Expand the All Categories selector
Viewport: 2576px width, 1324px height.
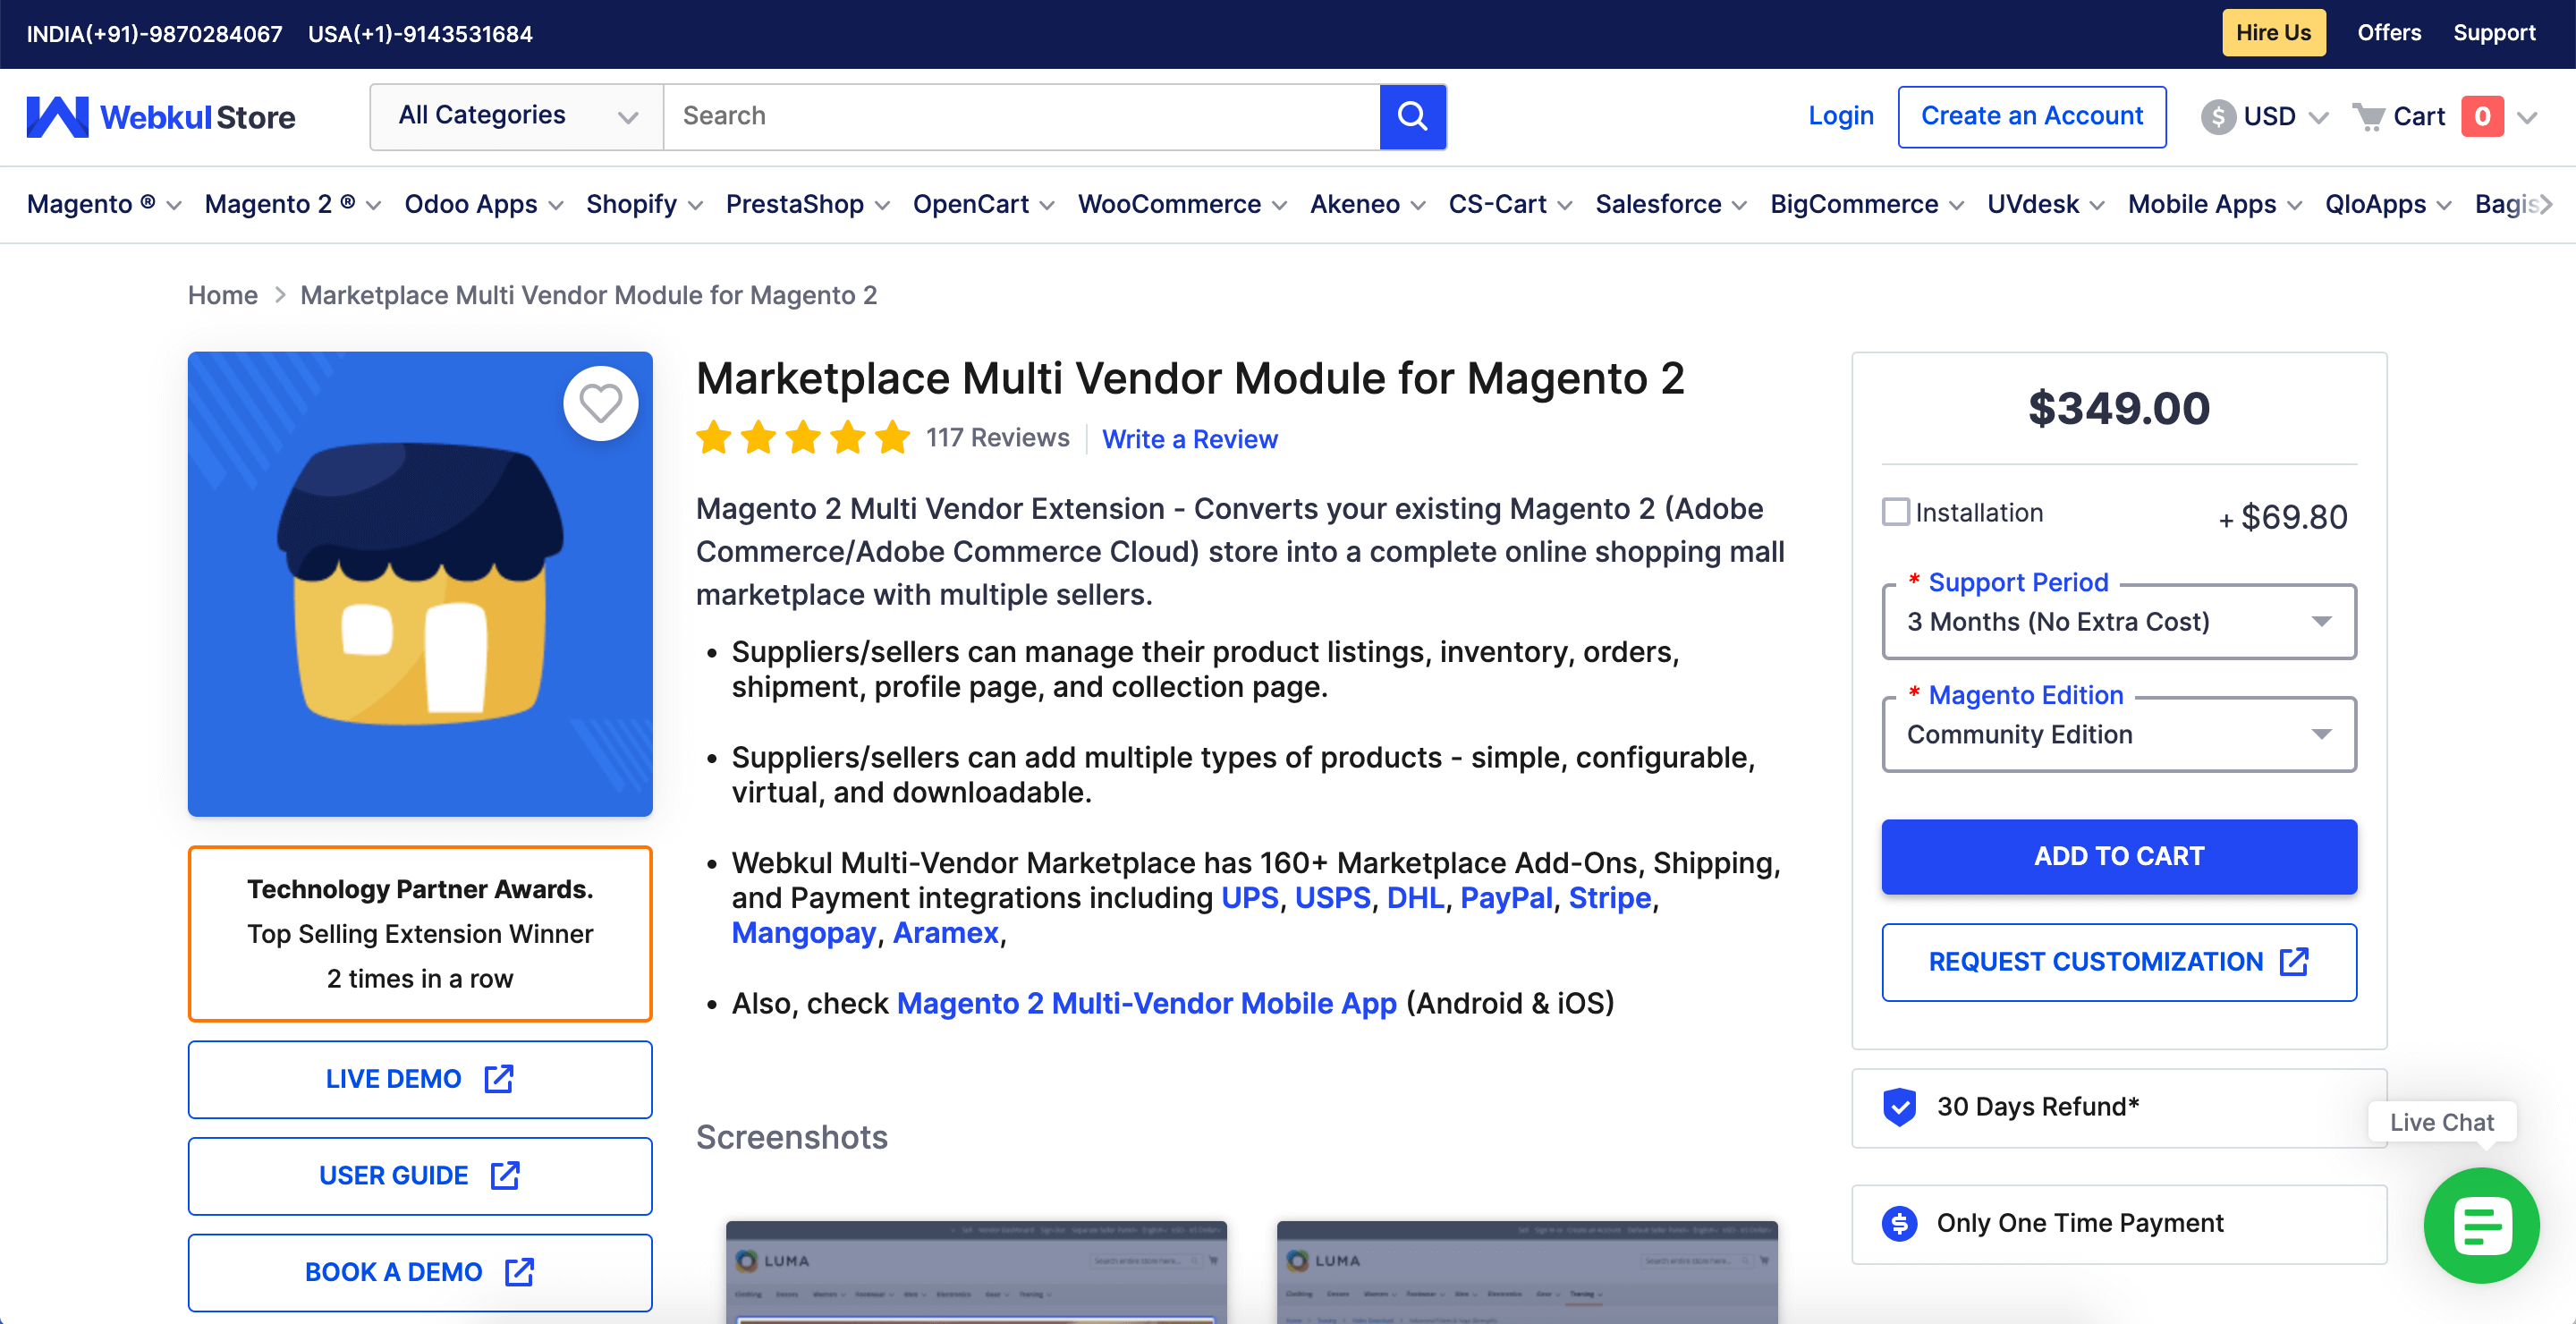[516, 116]
